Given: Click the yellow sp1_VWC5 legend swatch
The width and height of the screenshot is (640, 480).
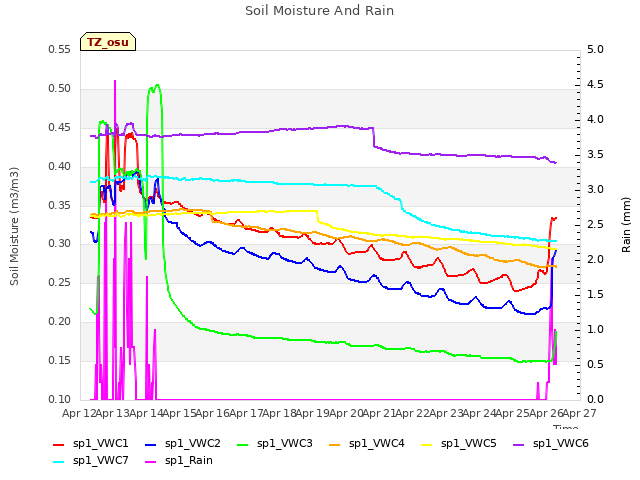Looking at the screenshot, I should click(x=427, y=444).
